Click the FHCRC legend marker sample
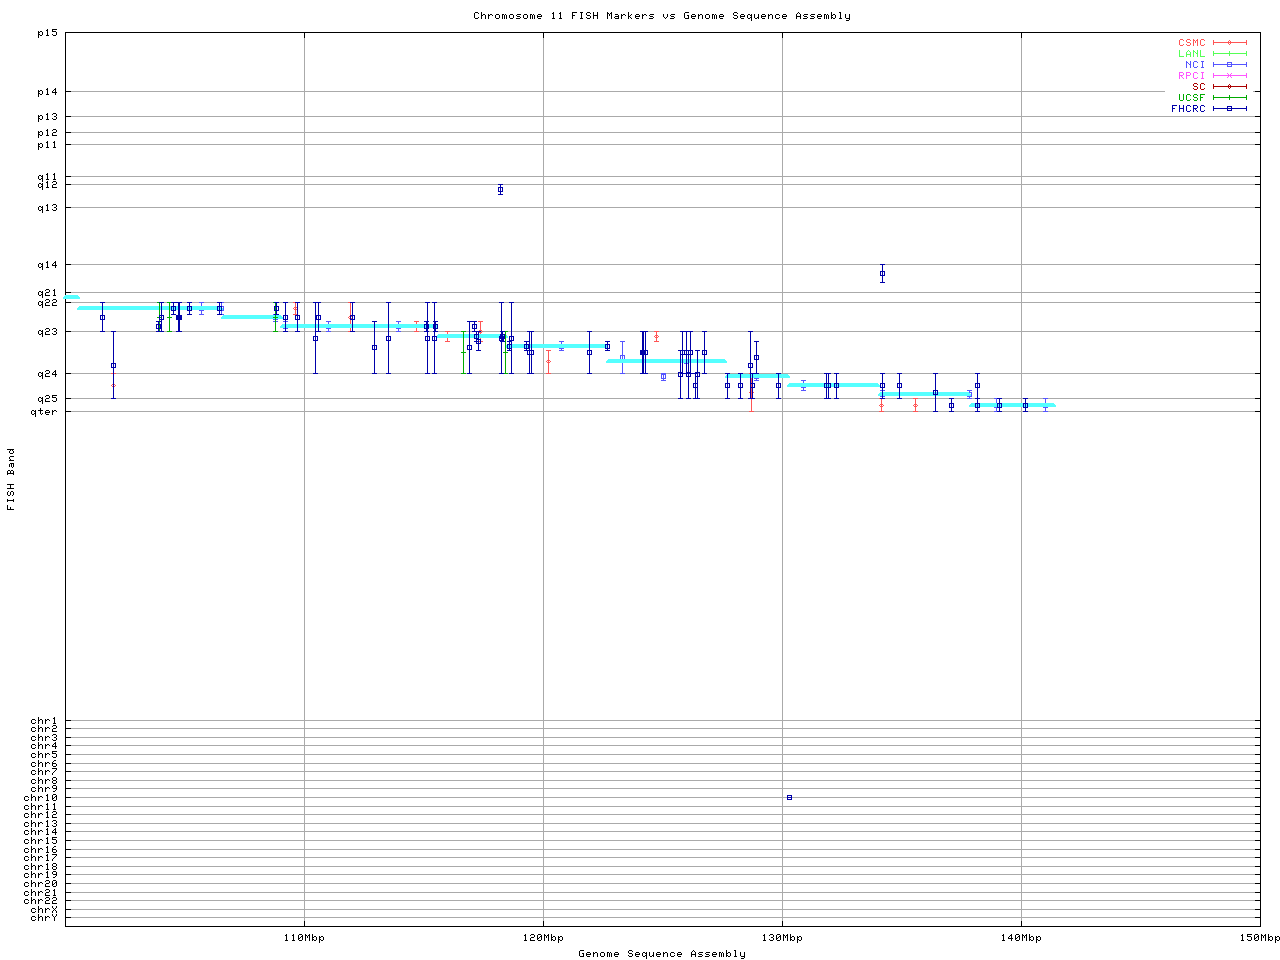Viewport: 1280px width, 960px height. [1229, 109]
